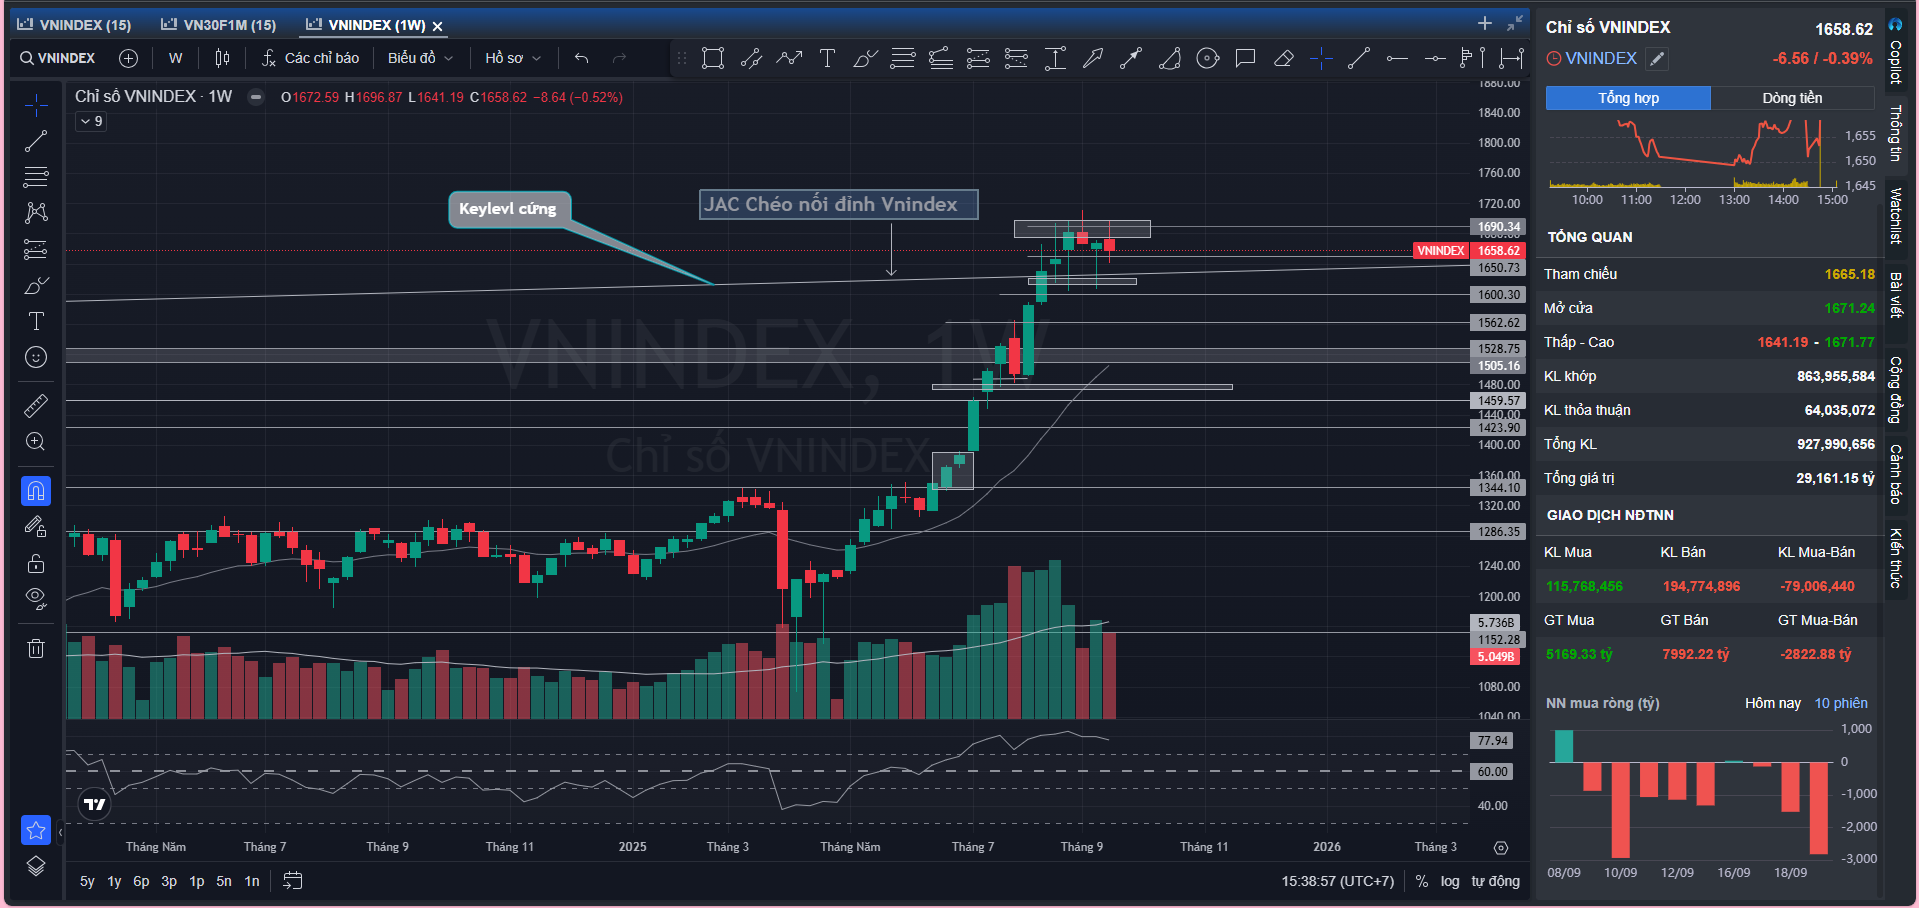
Task: Switch to Tổng hợp tab
Action: tap(1628, 98)
